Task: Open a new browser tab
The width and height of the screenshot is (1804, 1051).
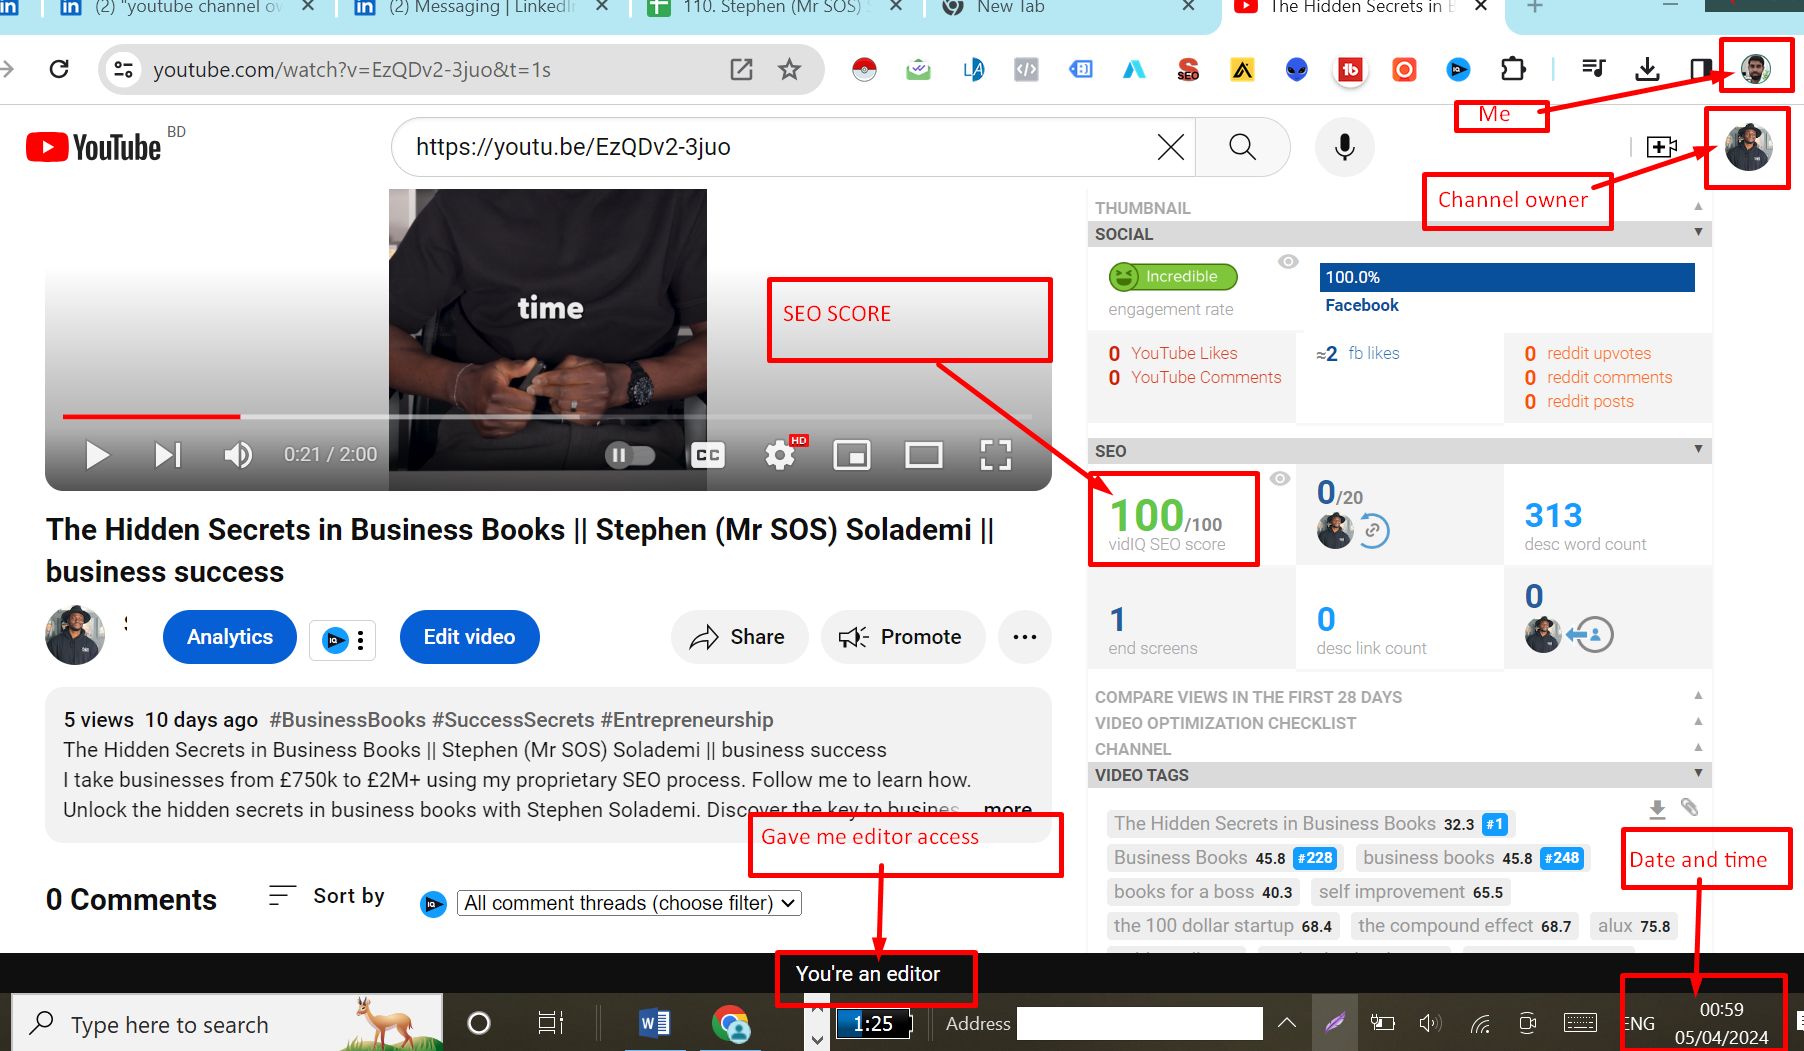Action: coord(1535,8)
